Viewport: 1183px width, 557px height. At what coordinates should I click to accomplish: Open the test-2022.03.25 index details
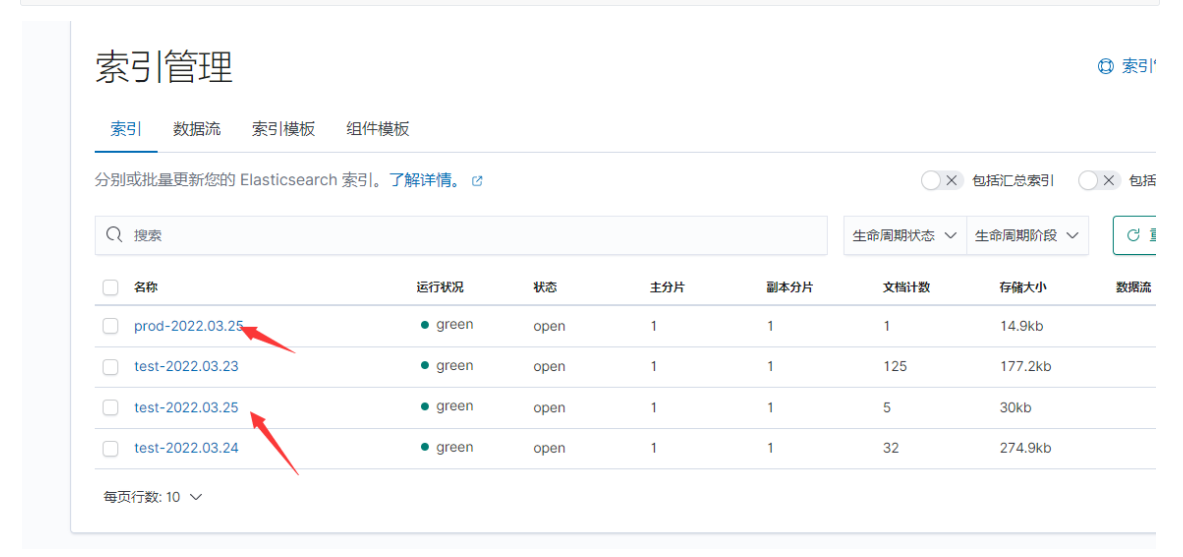click(186, 408)
